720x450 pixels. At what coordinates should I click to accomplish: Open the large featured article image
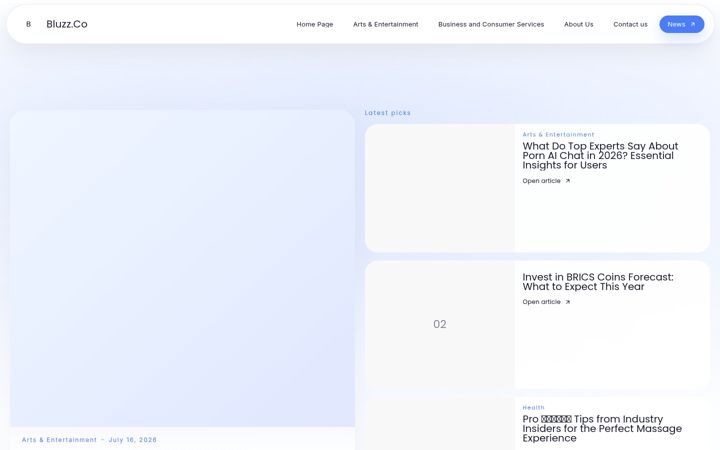pyautogui.click(x=182, y=269)
